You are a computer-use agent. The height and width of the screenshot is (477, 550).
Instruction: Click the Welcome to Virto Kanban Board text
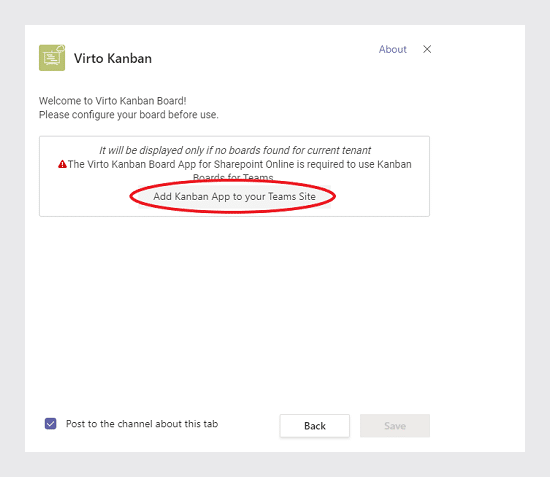point(113,101)
